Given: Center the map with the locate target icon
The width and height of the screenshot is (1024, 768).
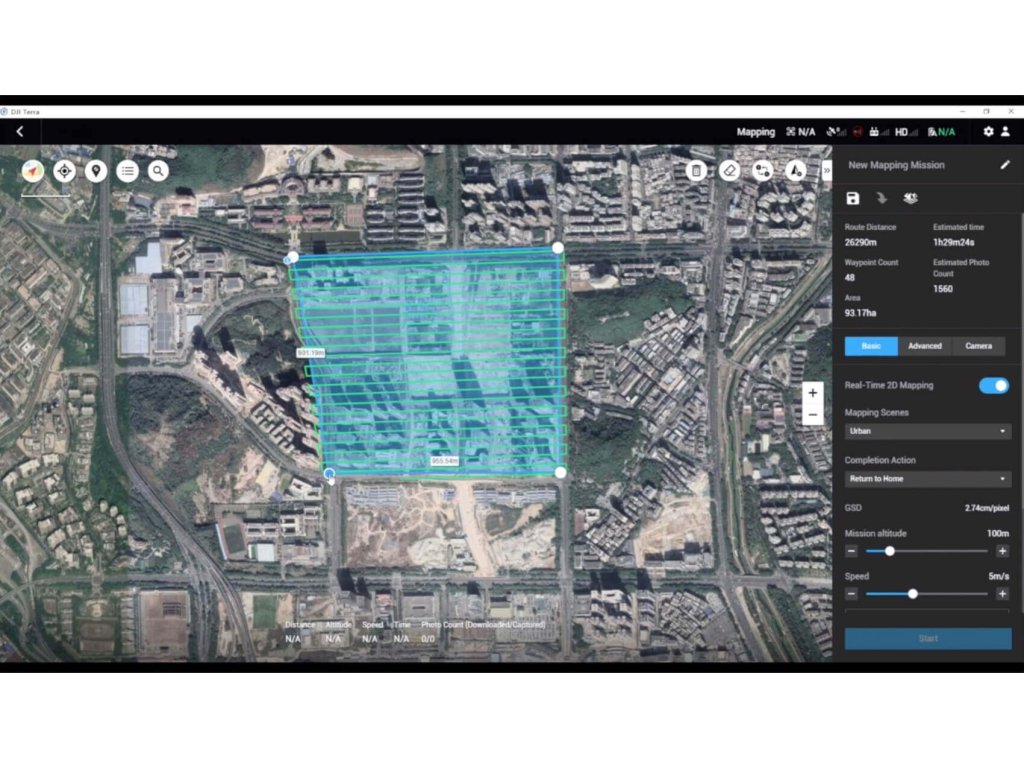Looking at the screenshot, I should (64, 171).
